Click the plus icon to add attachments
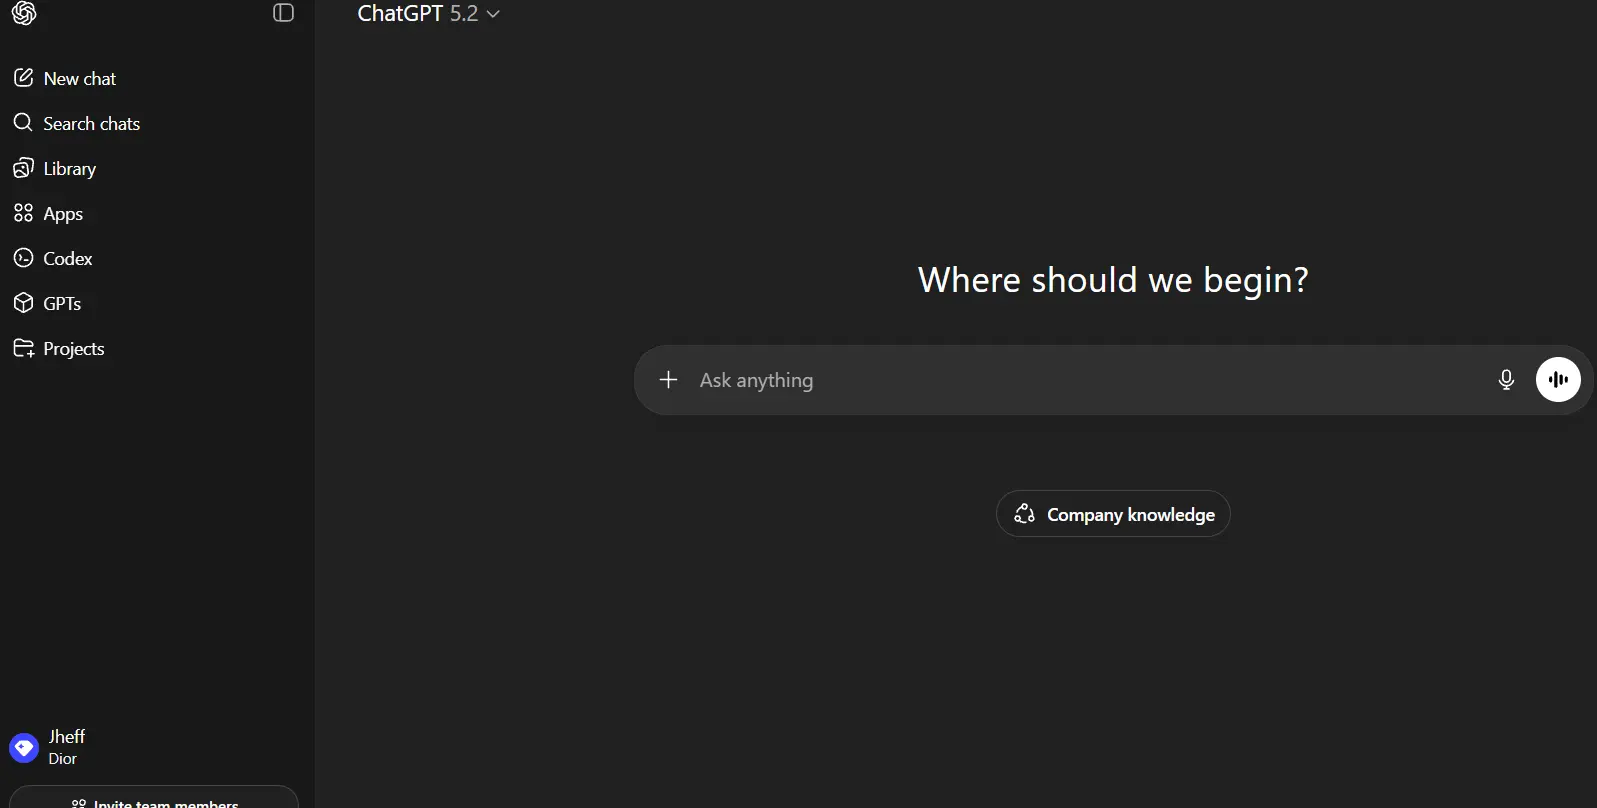 669,380
